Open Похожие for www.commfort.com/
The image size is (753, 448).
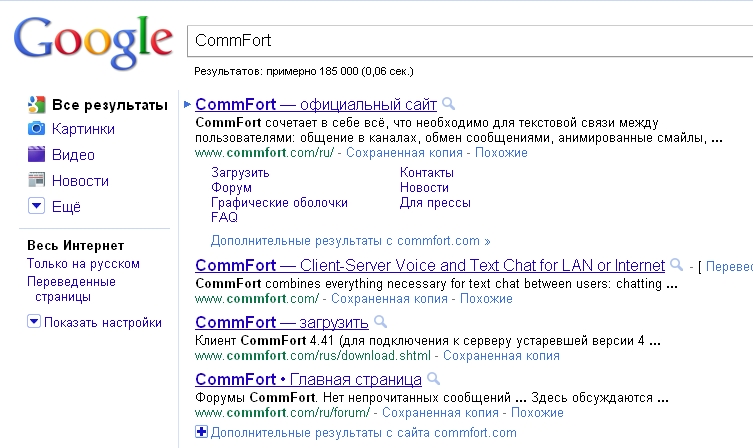(x=486, y=299)
